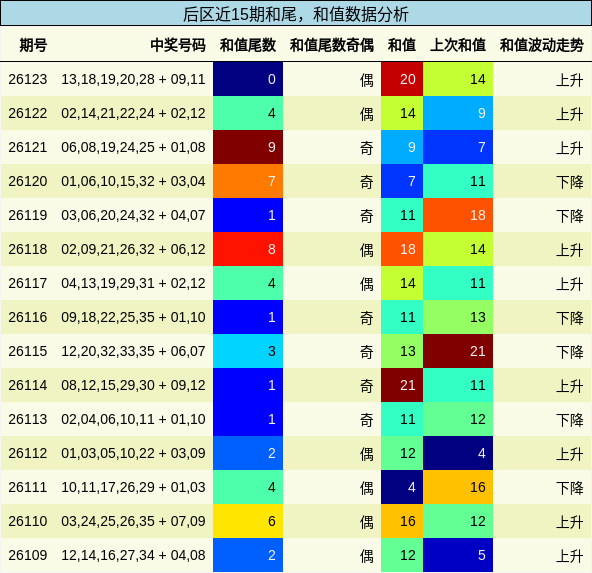Click 上次和值 cell 16 in row 26111
Screen dimensions: 592x573
[458, 487]
